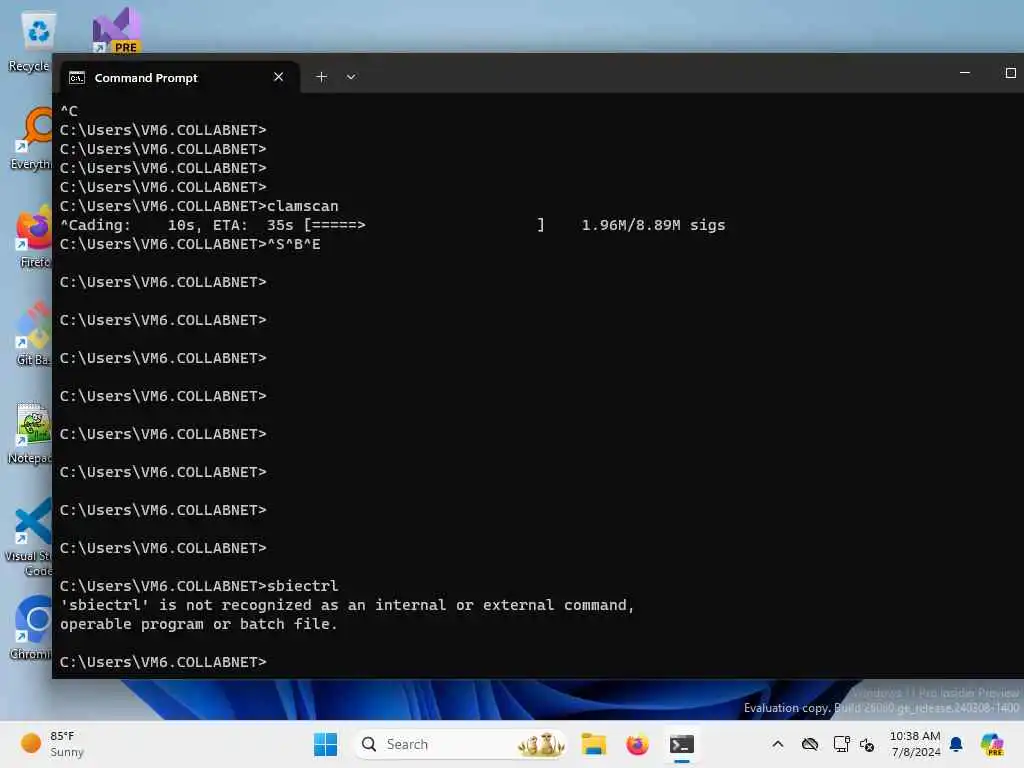The width and height of the screenshot is (1024, 768).
Task: Open the Everything search desktop shortcut
Action: click(x=33, y=138)
